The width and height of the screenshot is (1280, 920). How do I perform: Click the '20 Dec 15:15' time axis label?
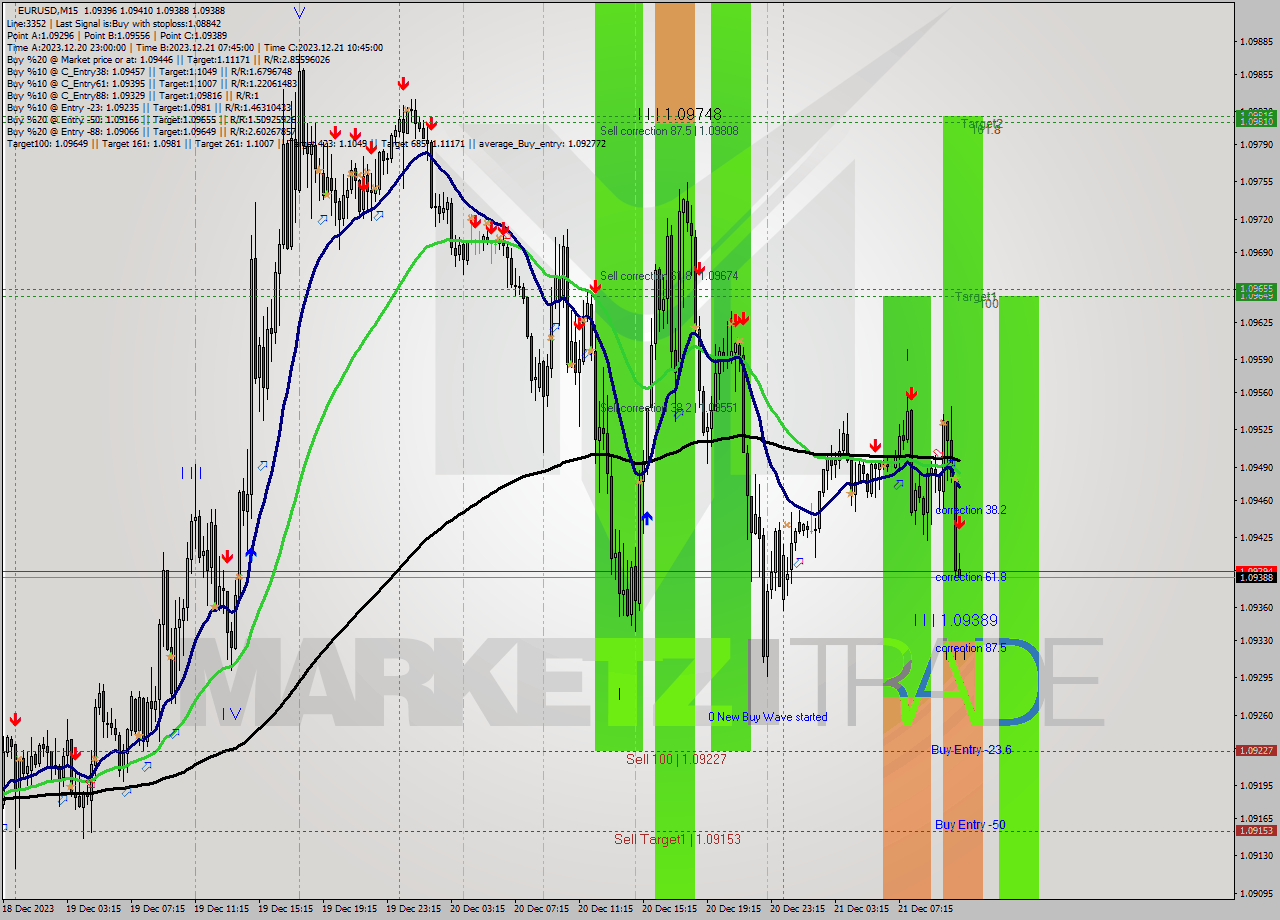[x=670, y=909]
